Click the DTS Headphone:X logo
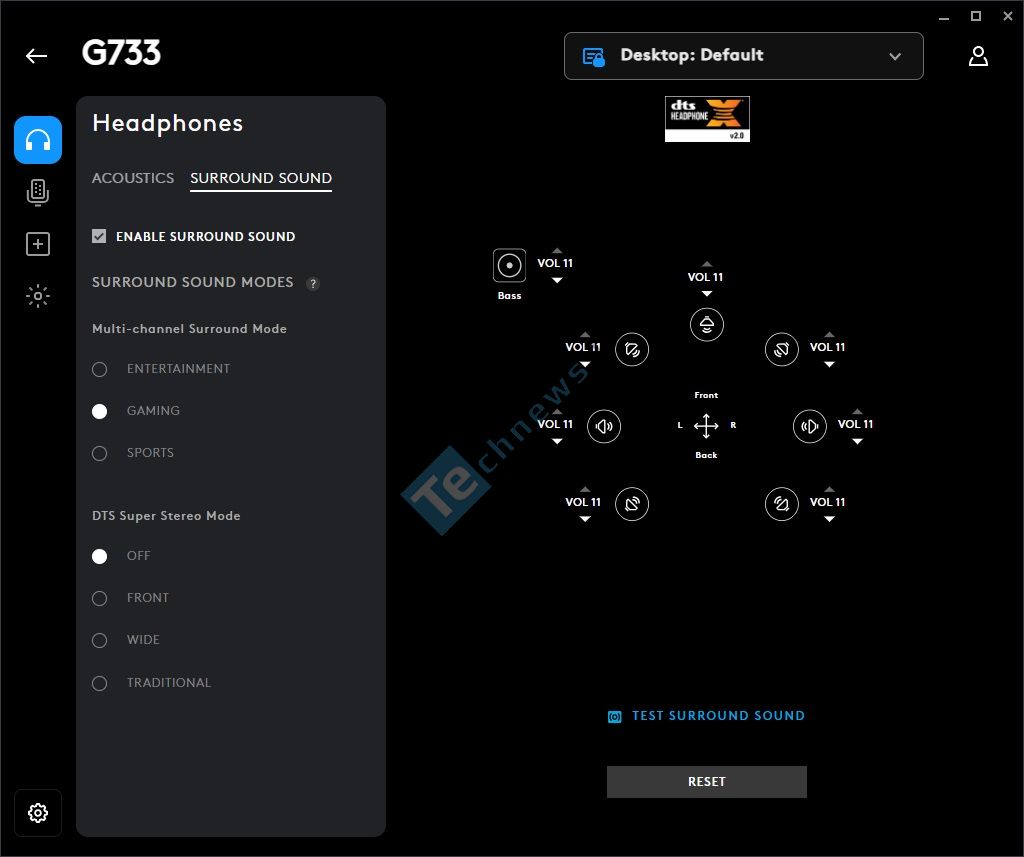 (707, 119)
